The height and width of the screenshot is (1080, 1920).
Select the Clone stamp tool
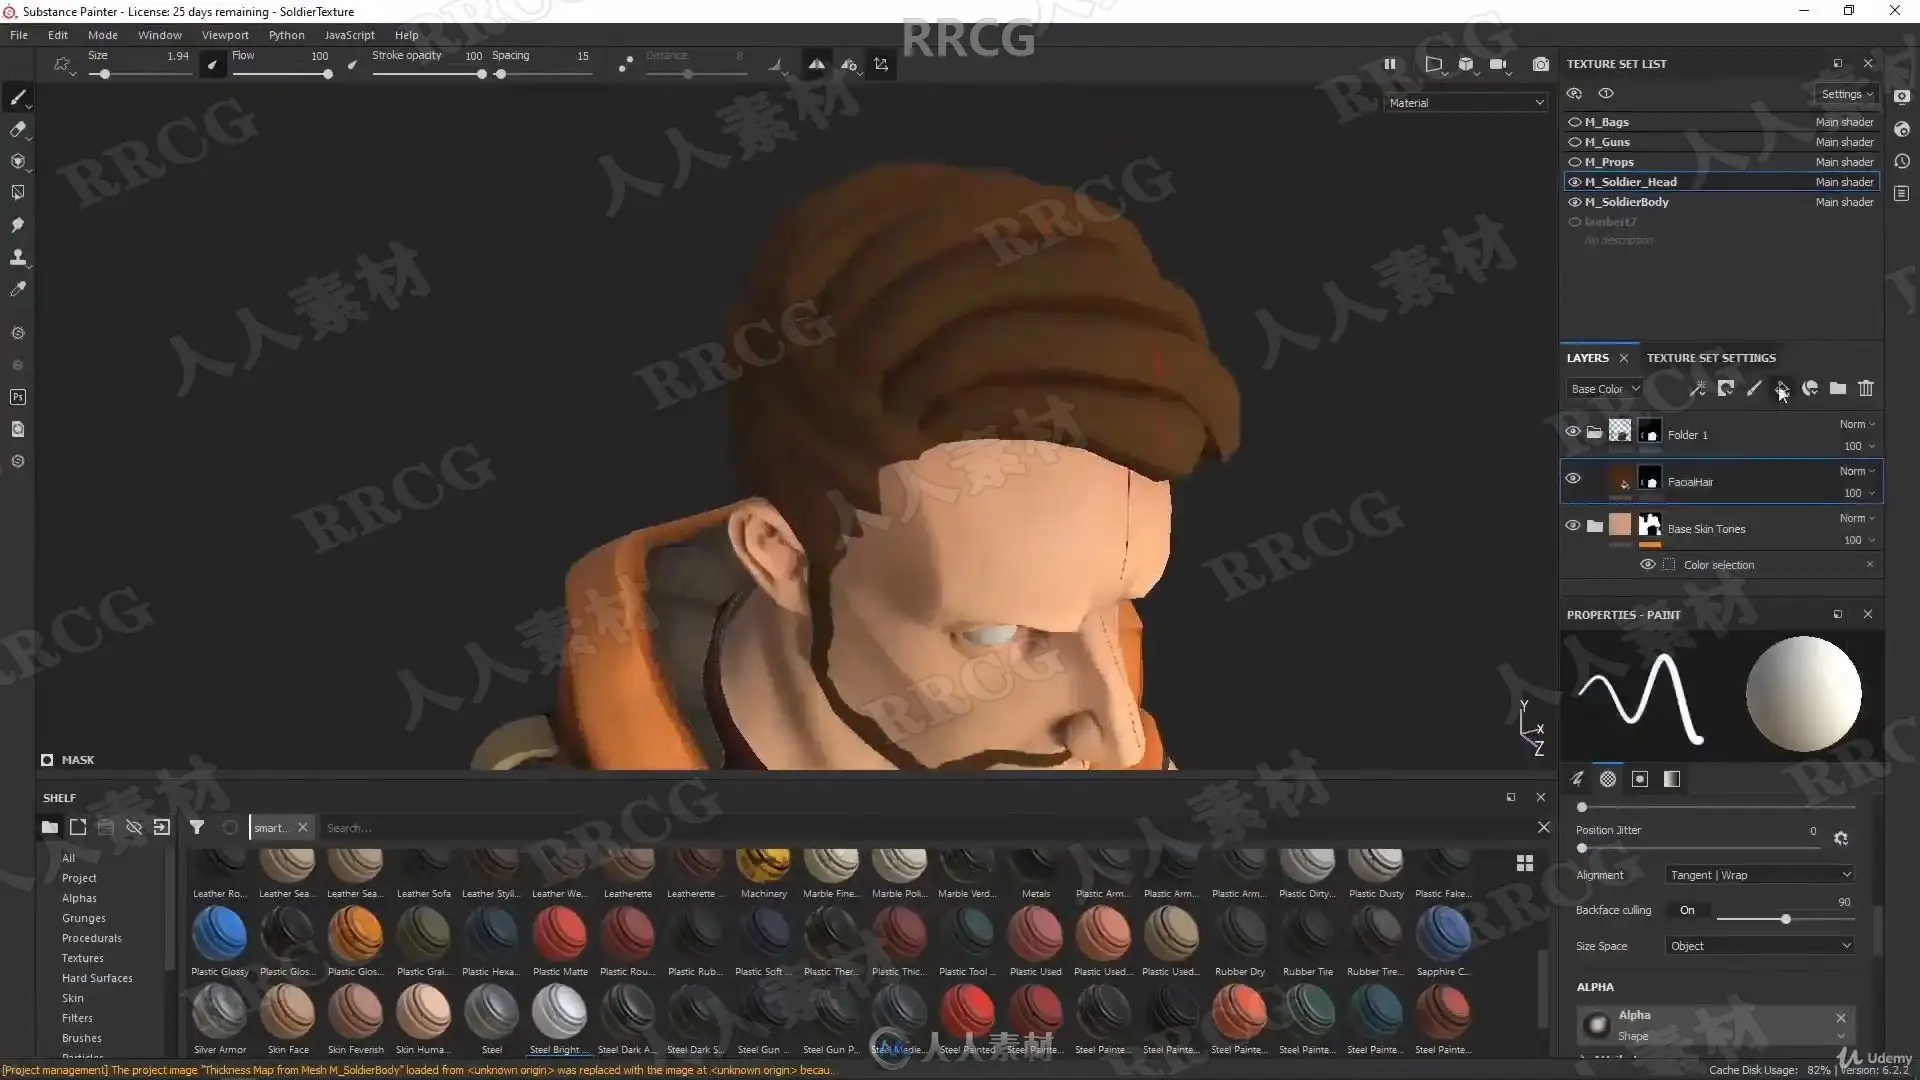(17, 257)
